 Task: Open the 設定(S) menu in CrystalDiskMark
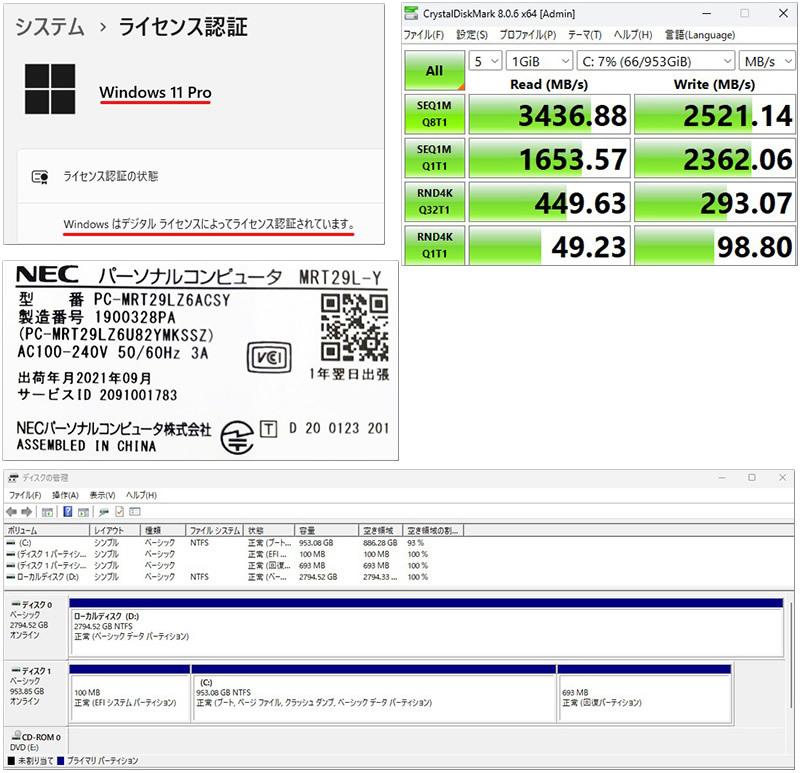[x=471, y=35]
